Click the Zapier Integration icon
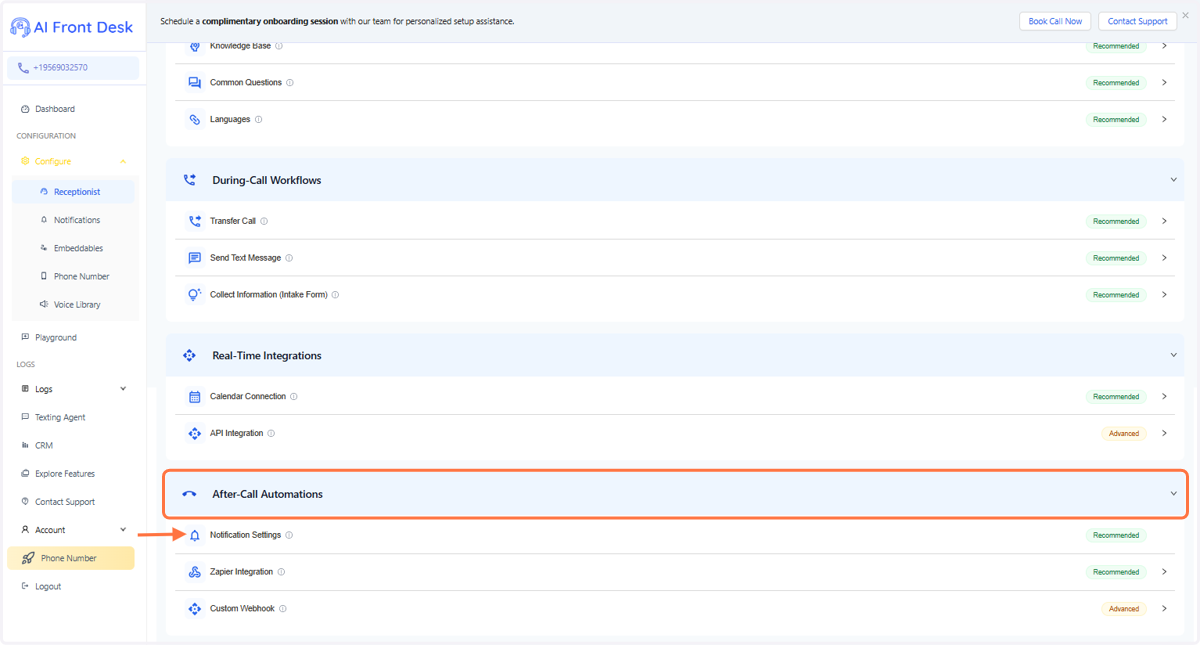Viewport: 1200px width, 645px height. pos(195,572)
